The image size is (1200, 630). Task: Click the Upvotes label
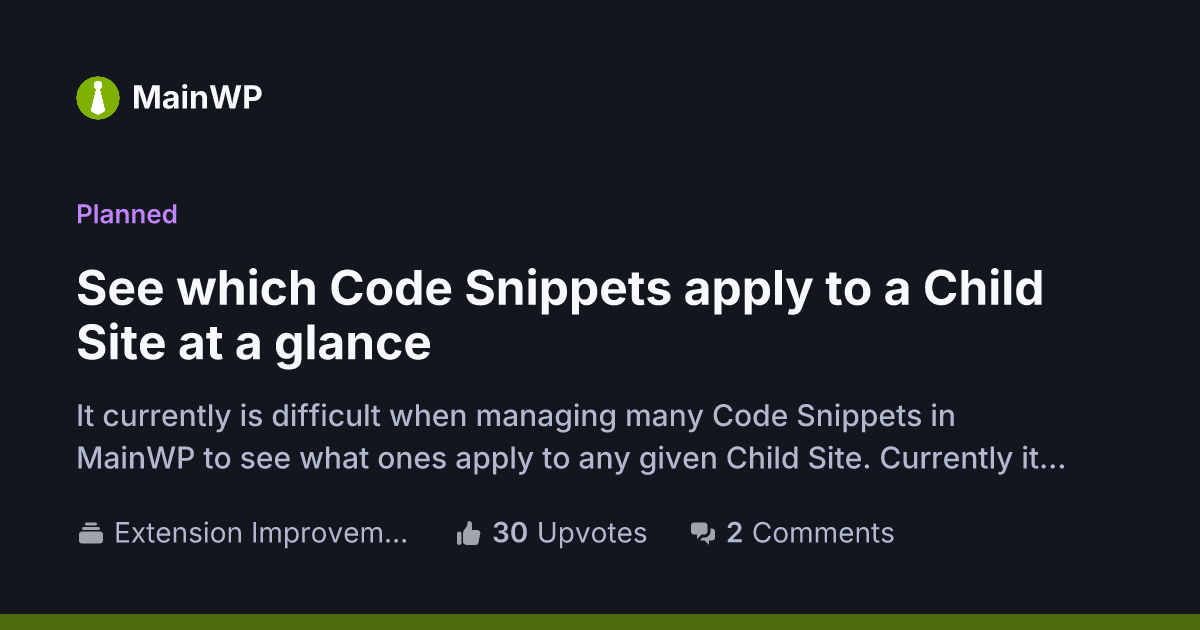pyautogui.click(x=592, y=533)
